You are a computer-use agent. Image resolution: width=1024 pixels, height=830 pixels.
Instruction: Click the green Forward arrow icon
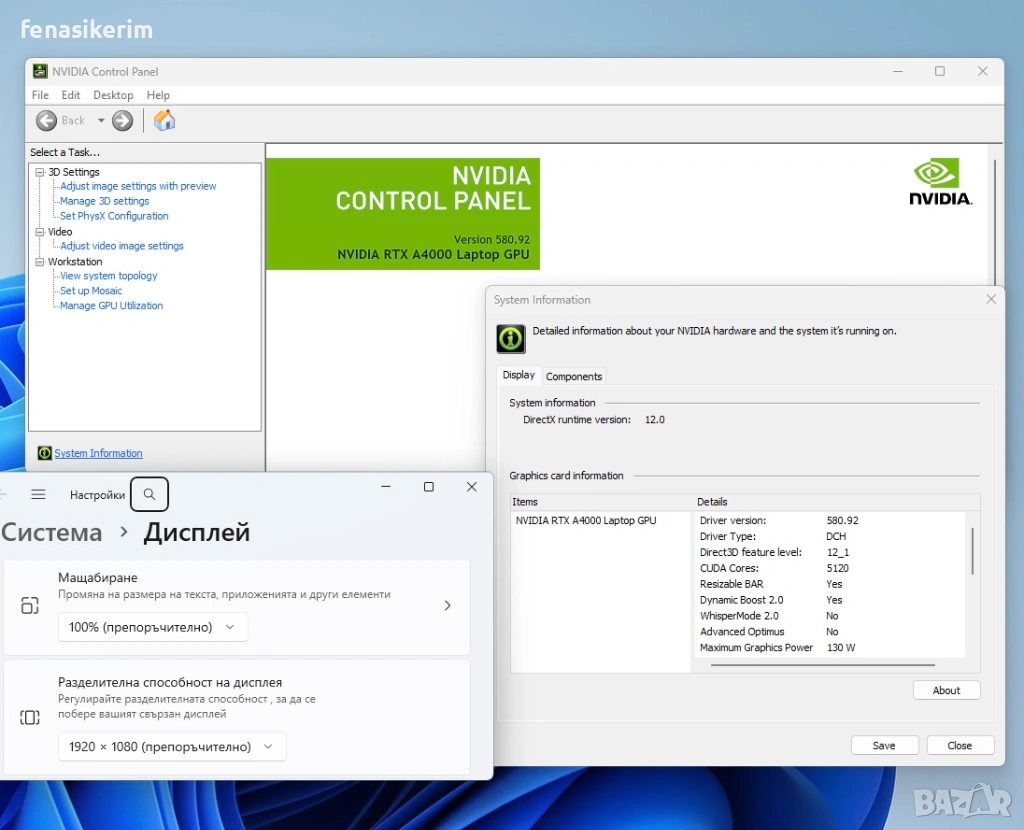[123, 121]
